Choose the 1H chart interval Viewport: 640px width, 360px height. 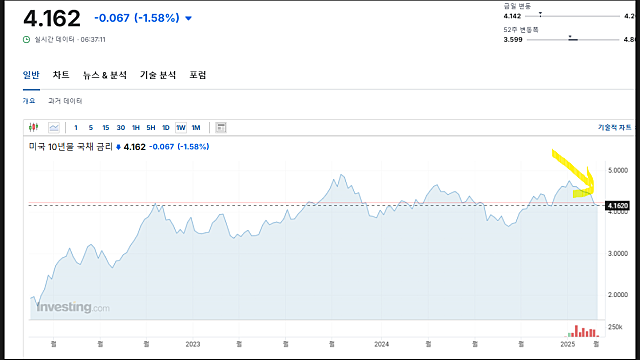point(136,128)
